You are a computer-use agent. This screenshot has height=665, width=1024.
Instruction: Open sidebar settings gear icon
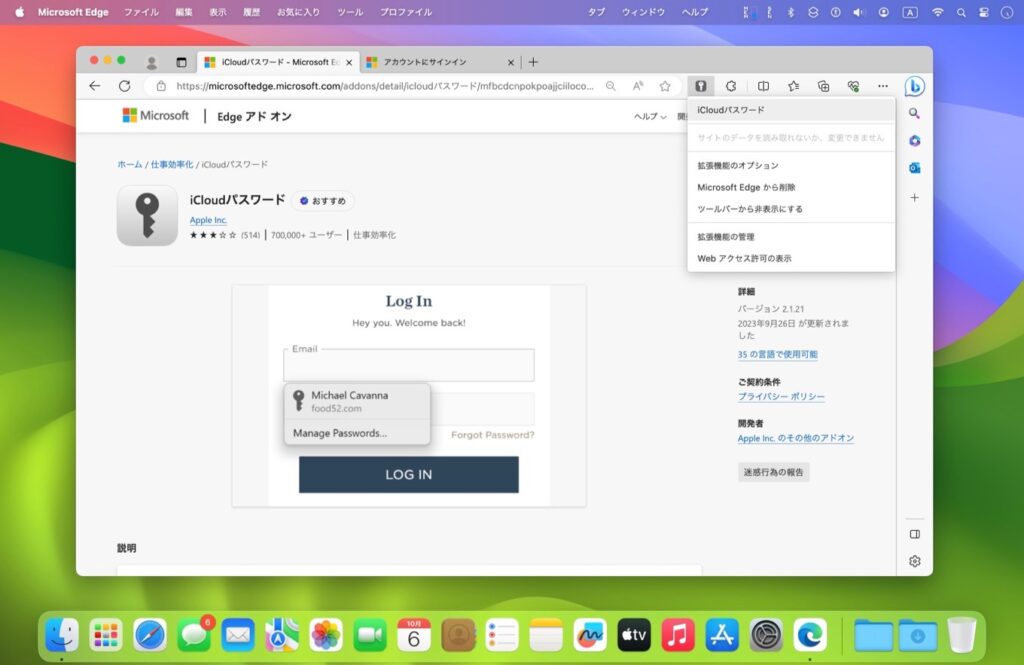tap(914, 561)
